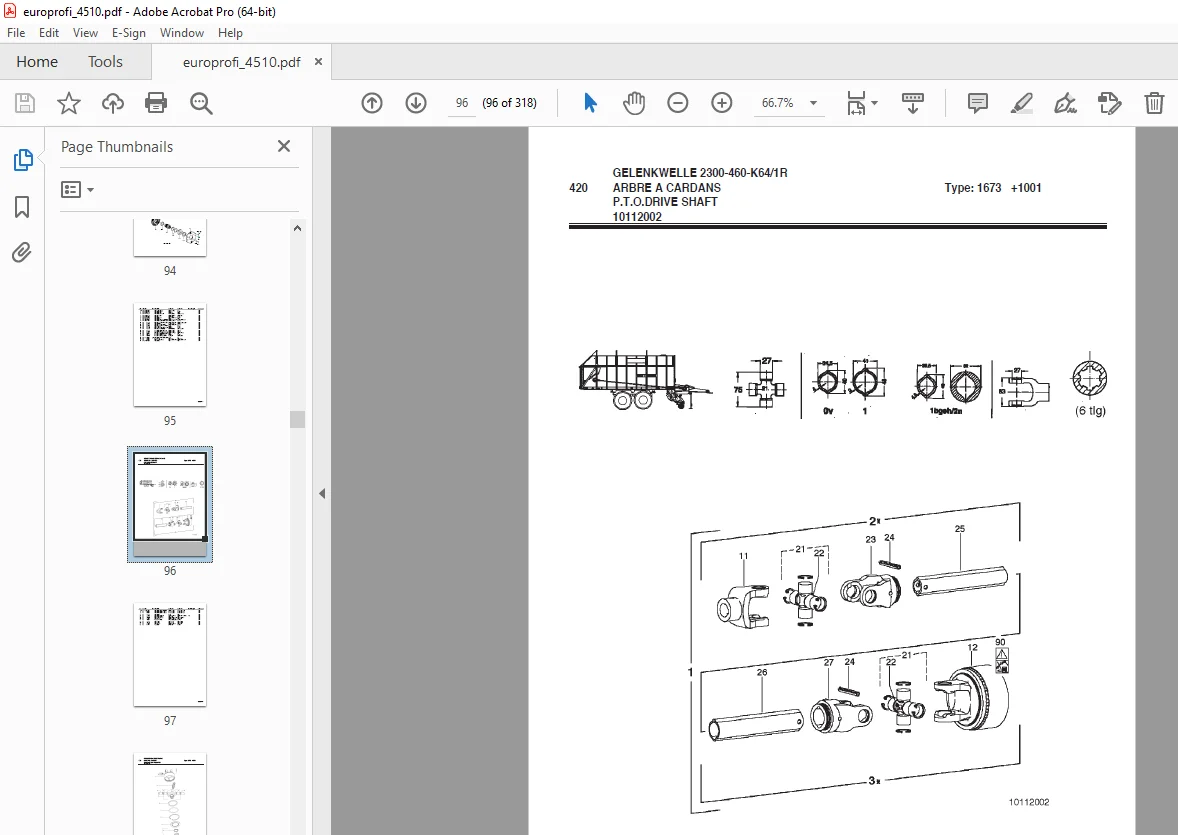This screenshot has height=835, width=1178.
Task: Select the europrofi_4510.pdf document tab
Action: click(241, 62)
